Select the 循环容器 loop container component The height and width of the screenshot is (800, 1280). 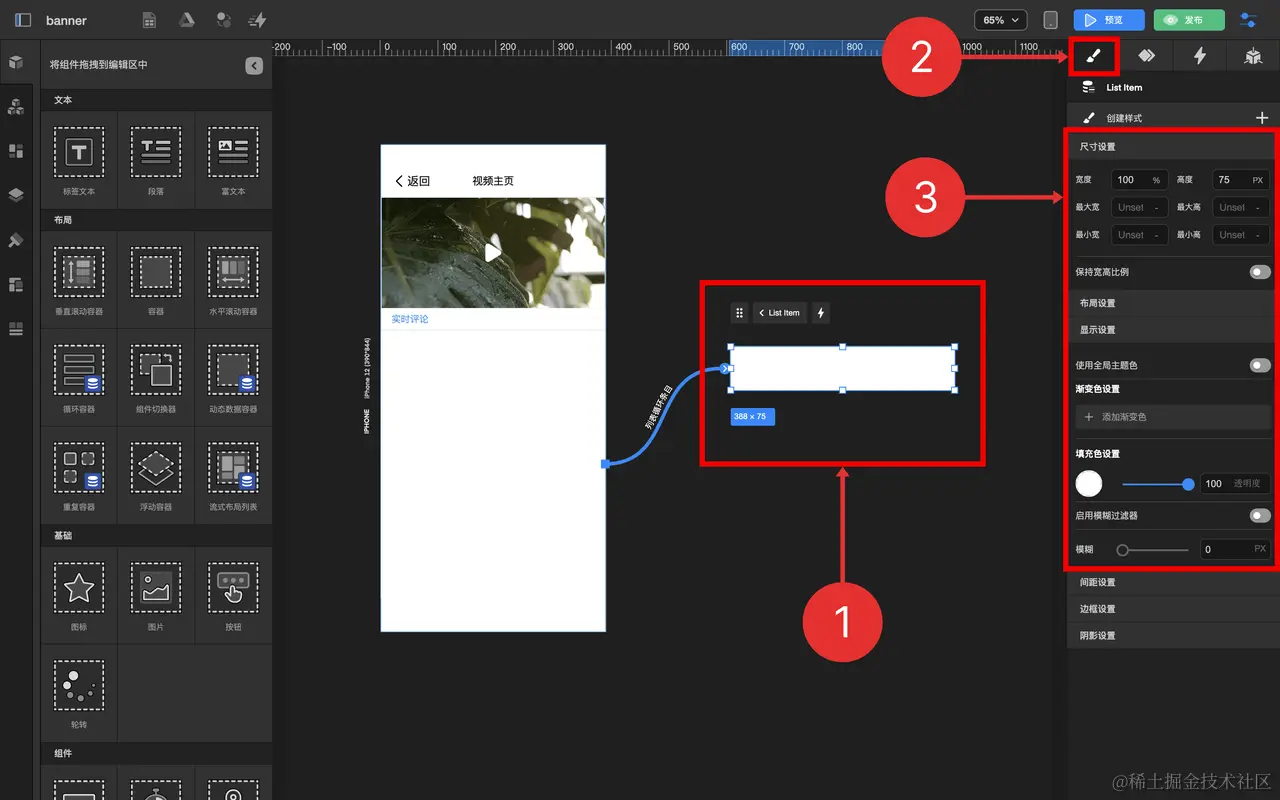(x=79, y=377)
